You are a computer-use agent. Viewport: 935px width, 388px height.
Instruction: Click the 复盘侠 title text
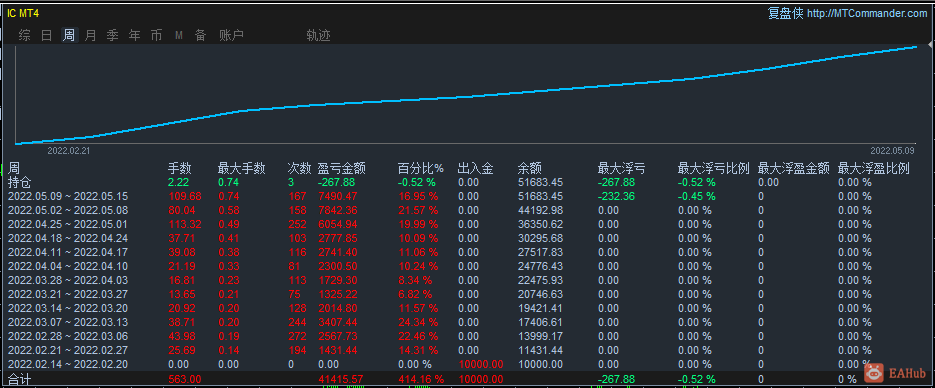(785, 13)
